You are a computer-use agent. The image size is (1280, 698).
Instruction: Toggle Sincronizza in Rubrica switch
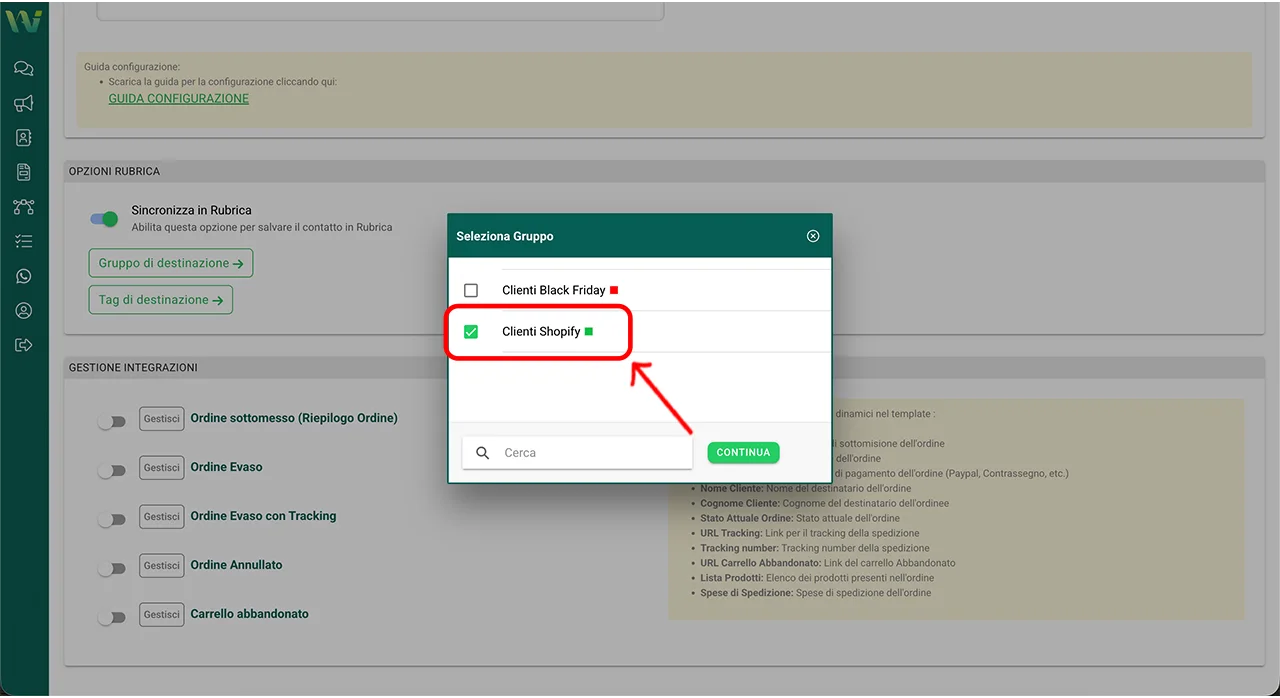(x=104, y=219)
